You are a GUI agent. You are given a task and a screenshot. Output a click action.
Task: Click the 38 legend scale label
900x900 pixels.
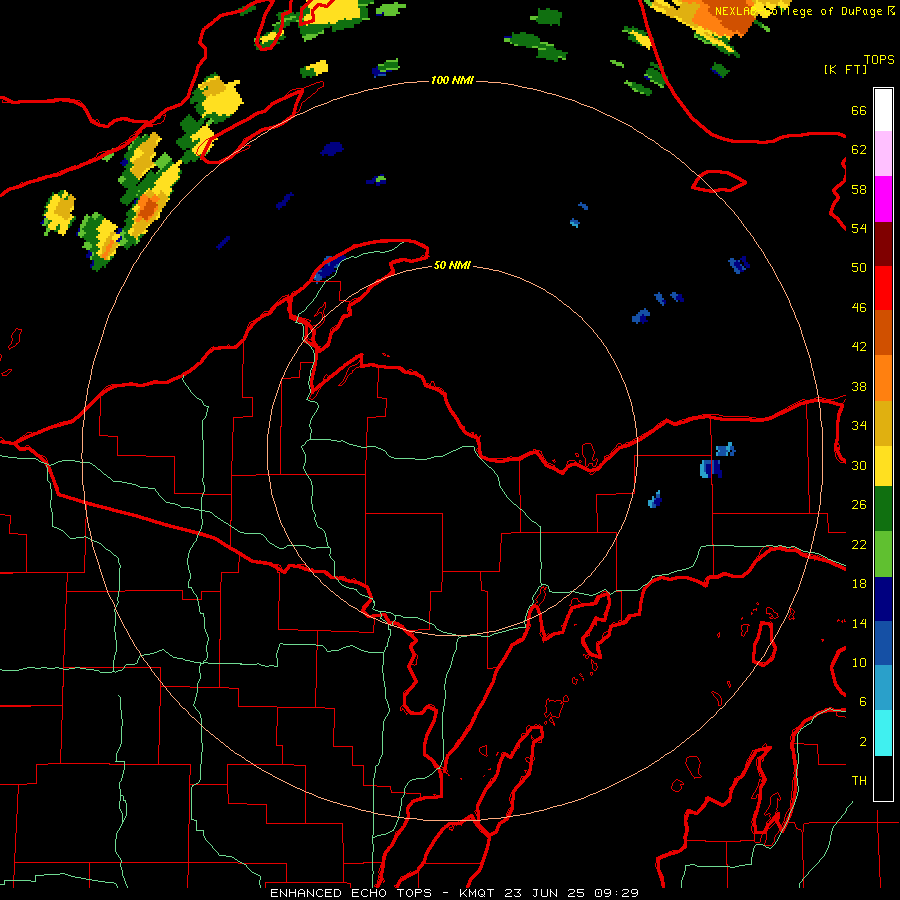pos(859,387)
